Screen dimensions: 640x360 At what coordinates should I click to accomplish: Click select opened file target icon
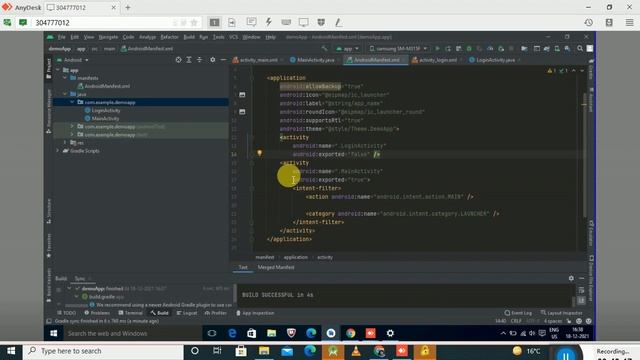pyautogui.click(x=178, y=60)
